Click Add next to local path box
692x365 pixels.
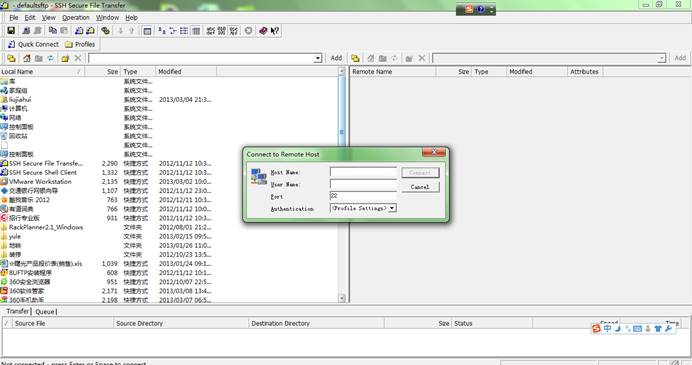[336, 58]
